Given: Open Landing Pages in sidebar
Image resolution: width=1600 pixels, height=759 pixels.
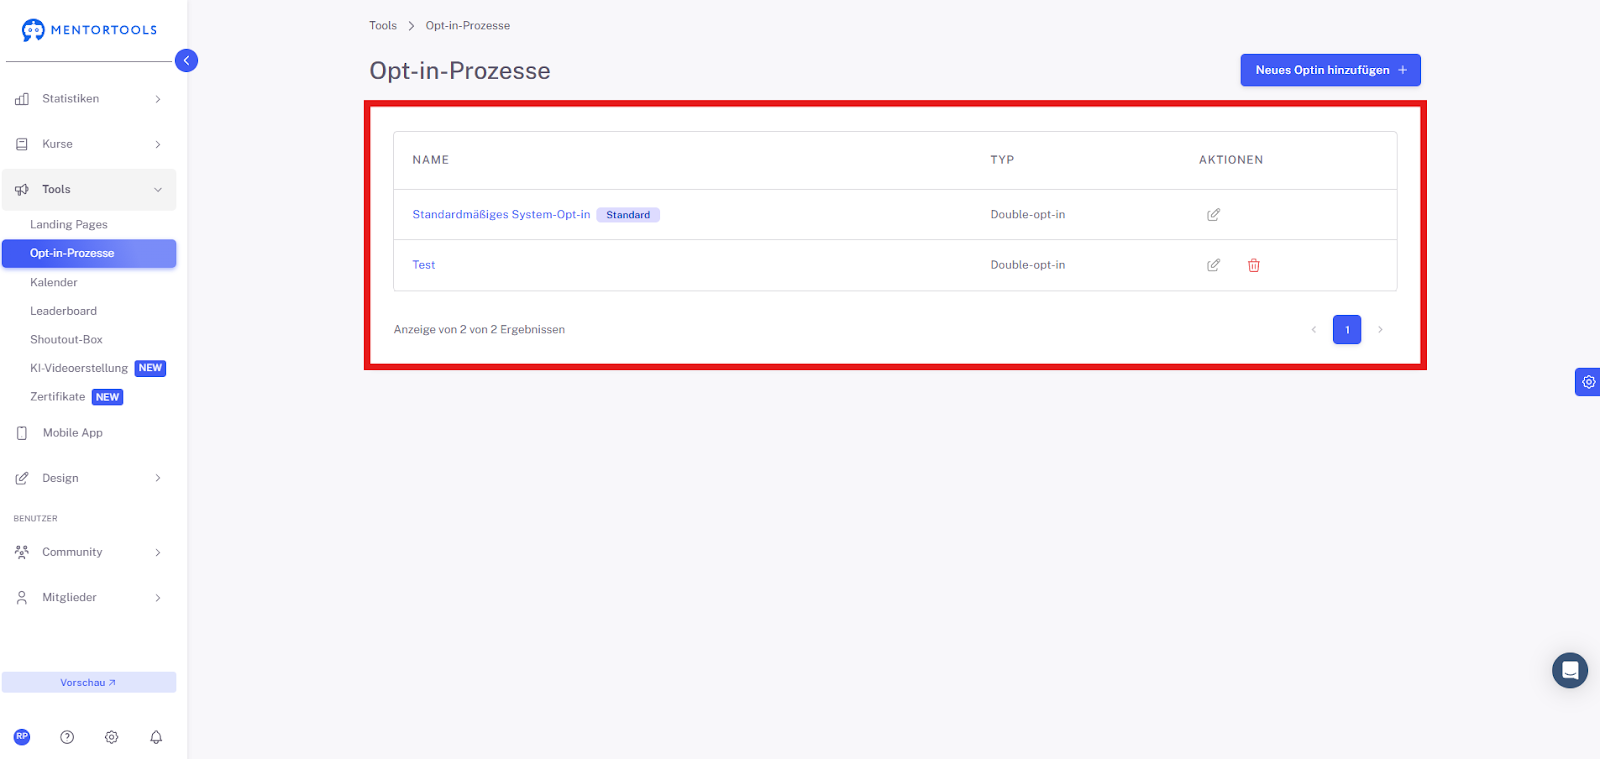Looking at the screenshot, I should coord(69,225).
